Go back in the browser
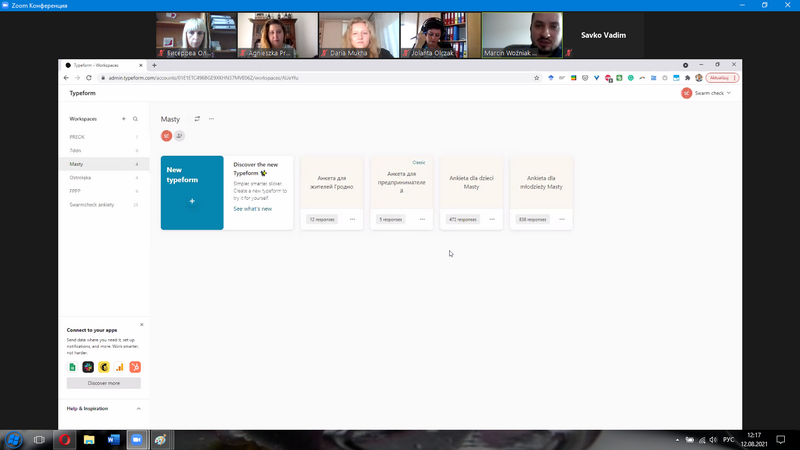This screenshot has height=450, width=800. coord(66,78)
